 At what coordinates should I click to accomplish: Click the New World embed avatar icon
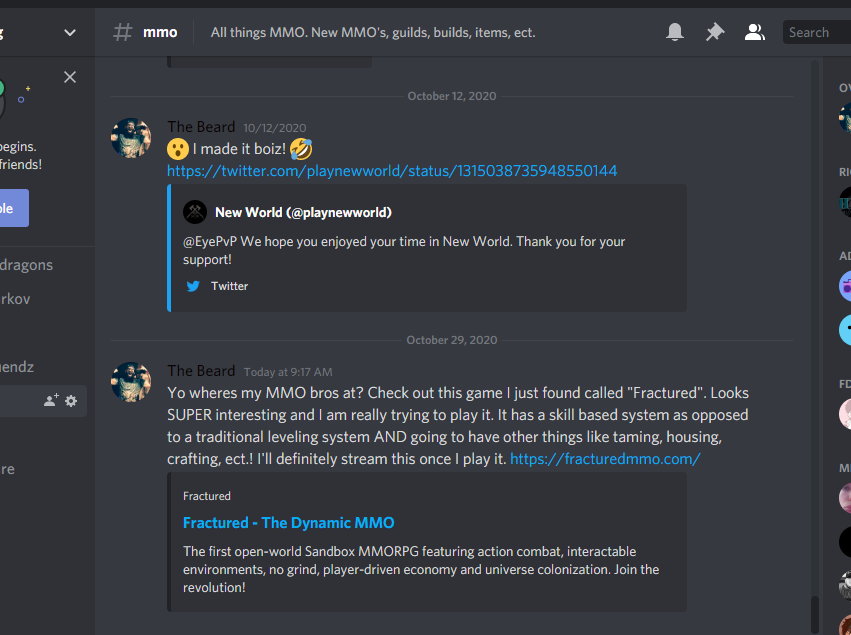pyautogui.click(x=195, y=212)
